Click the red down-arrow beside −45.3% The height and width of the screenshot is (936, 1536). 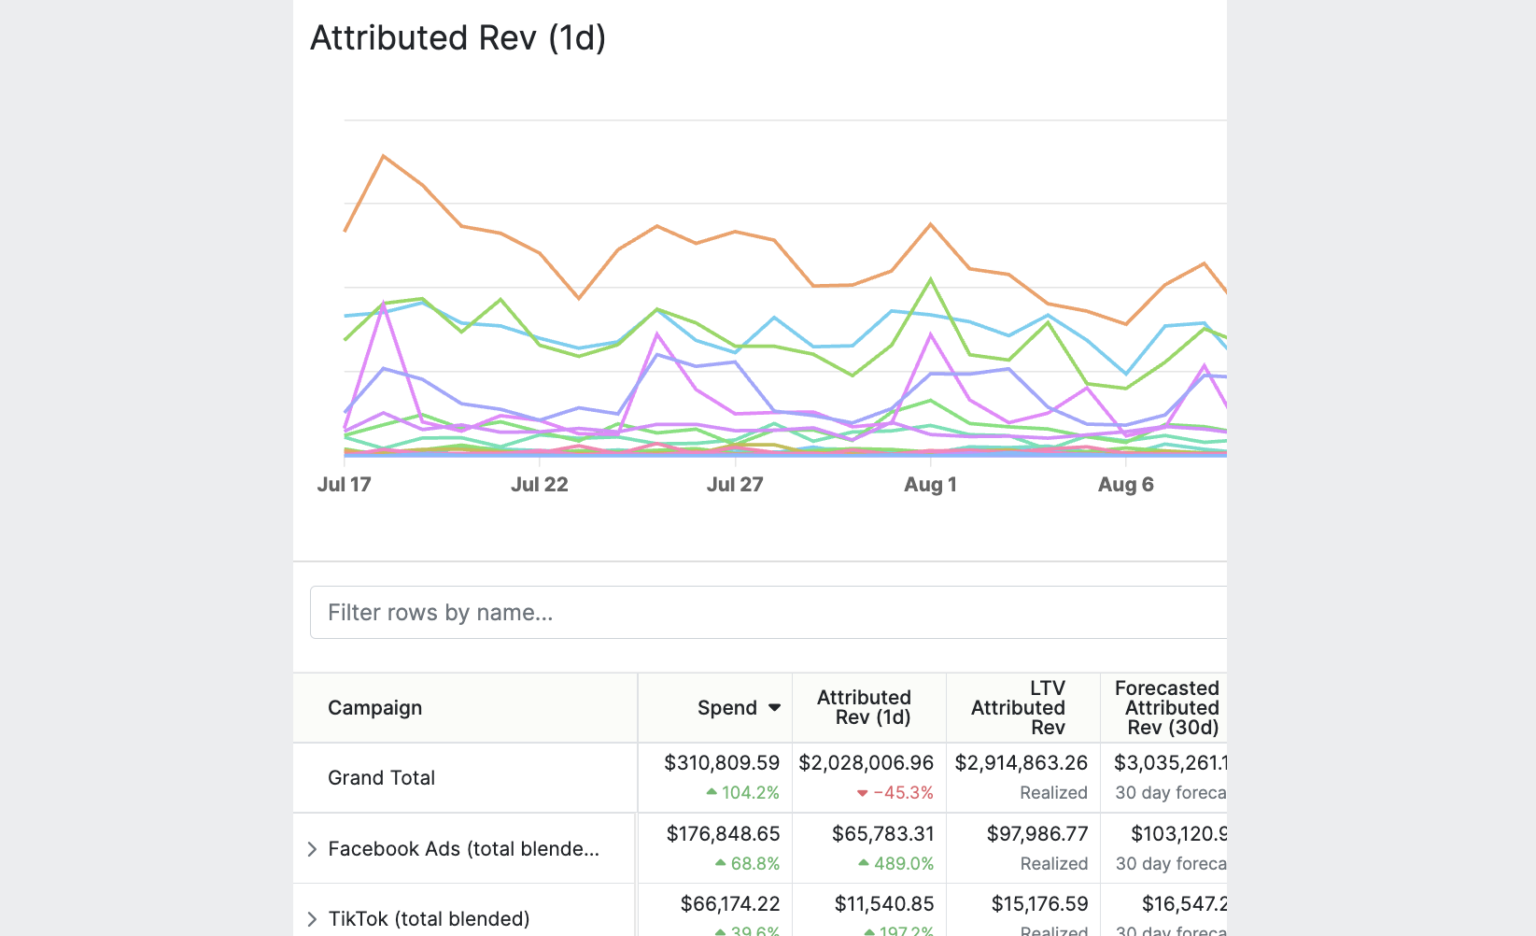[x=863, y=792]
